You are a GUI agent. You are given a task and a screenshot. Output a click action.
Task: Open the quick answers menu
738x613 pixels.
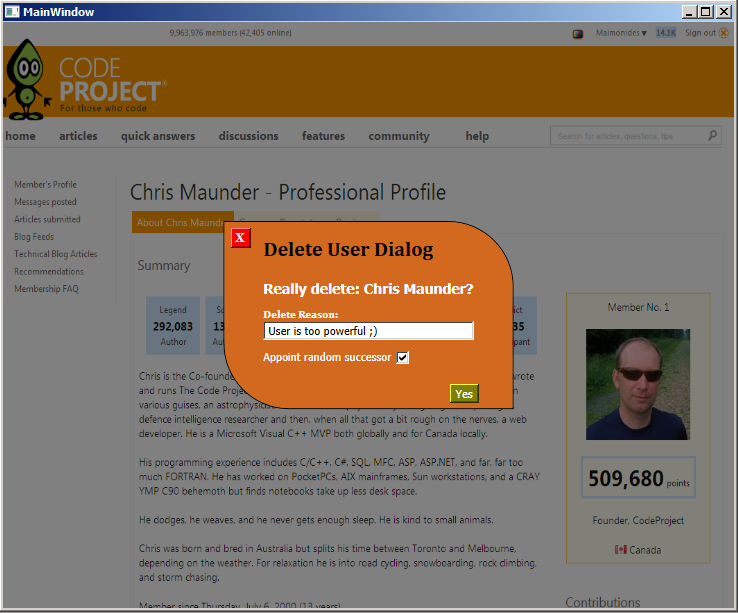coord(158,136)
